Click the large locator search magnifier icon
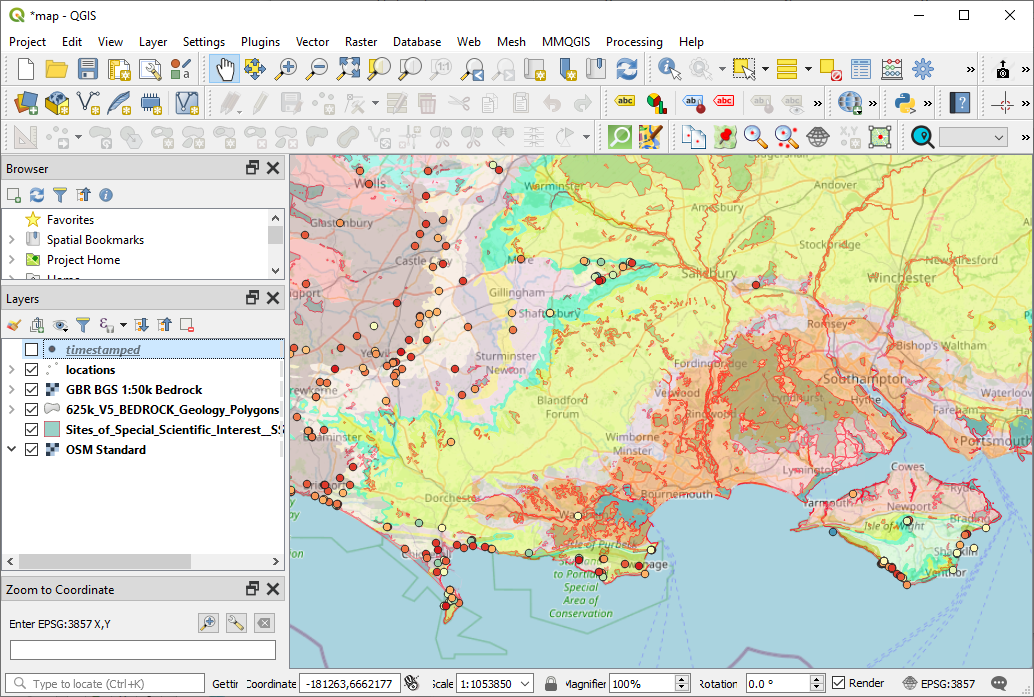The image size is (1034, 697). 922,137
